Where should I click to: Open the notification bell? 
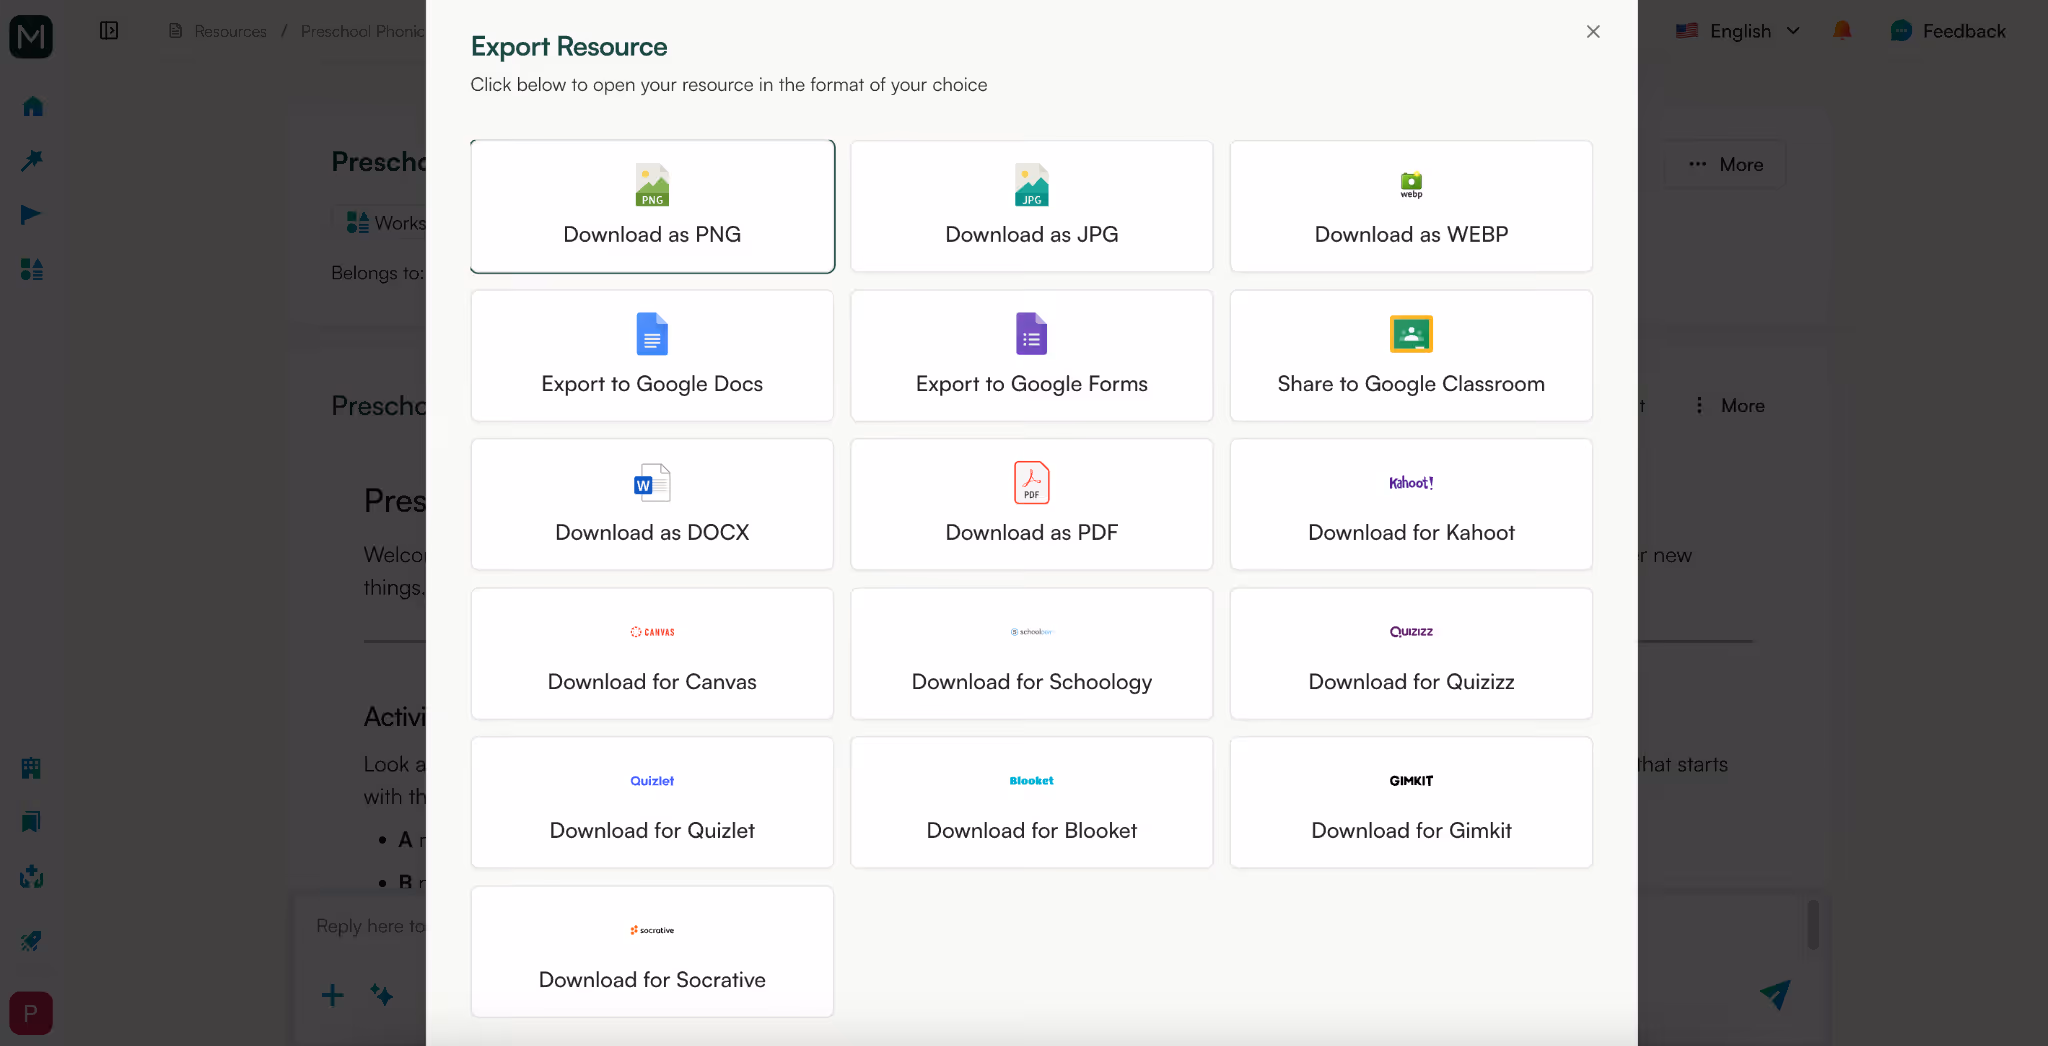pos(1842,31)
